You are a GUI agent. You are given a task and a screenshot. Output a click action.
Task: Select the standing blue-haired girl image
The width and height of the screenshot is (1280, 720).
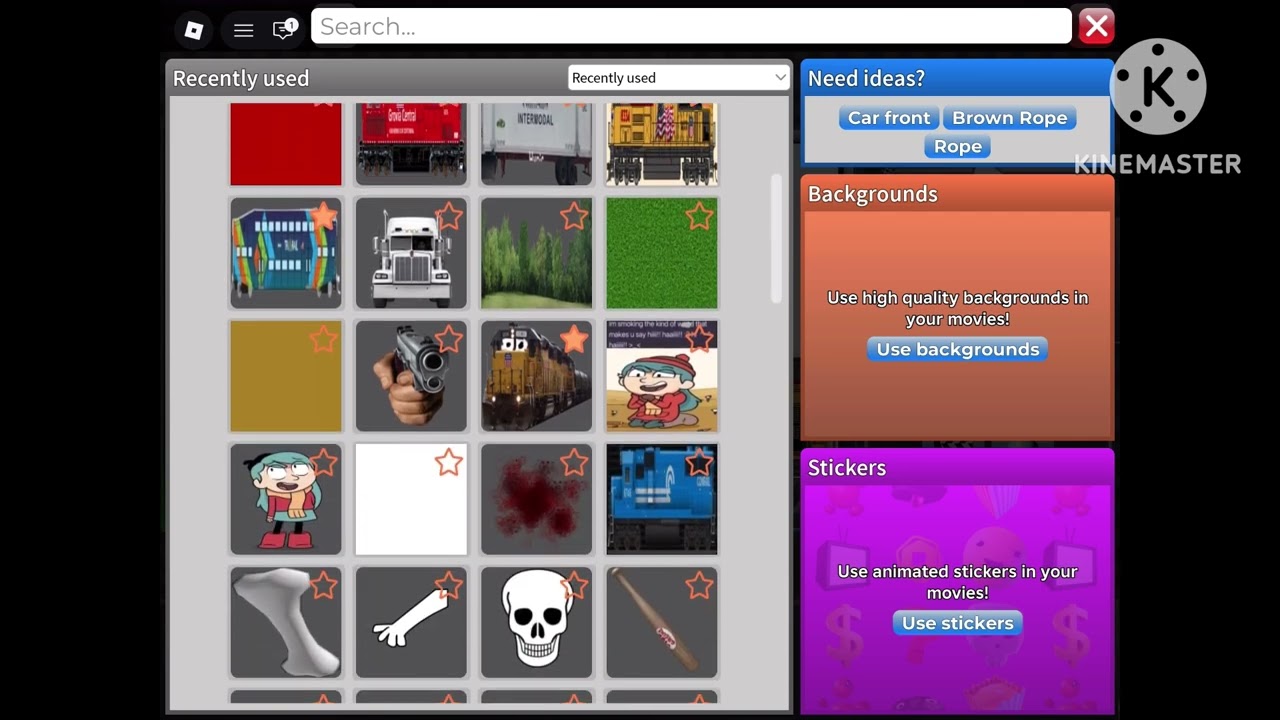point(286,499)
